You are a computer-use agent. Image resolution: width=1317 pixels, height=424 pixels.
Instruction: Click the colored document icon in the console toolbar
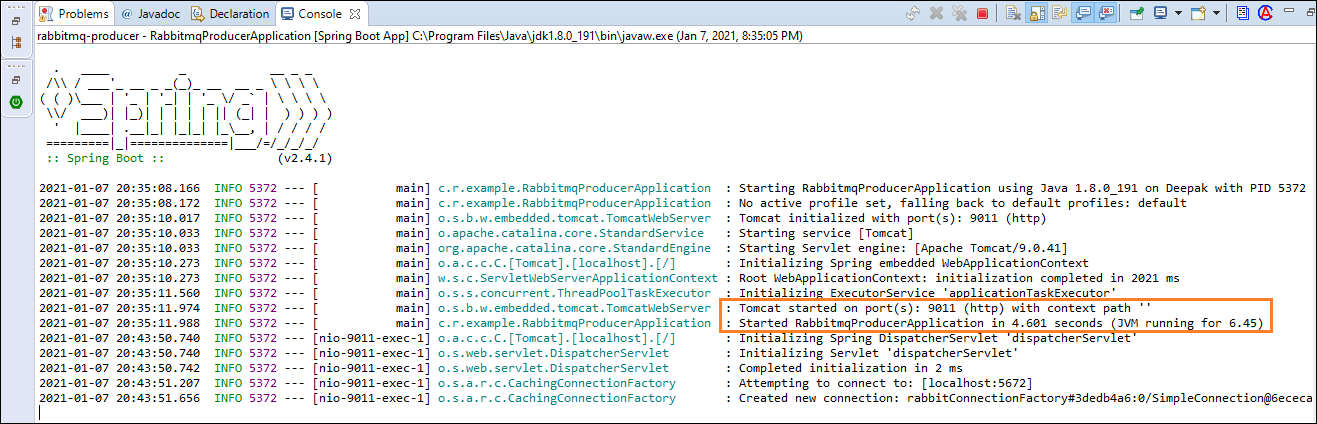coord(1242,14)
